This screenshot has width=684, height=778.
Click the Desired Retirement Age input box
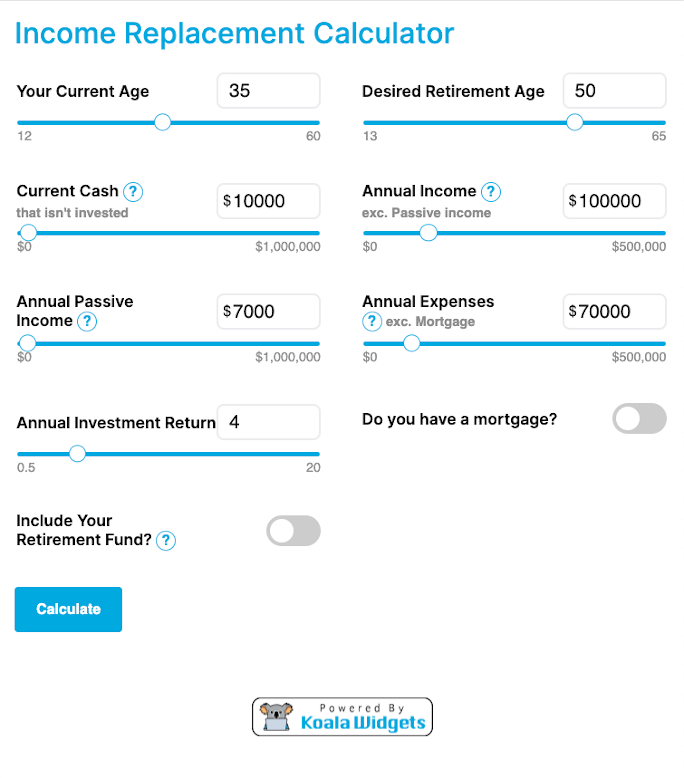(x=614, y=91)
